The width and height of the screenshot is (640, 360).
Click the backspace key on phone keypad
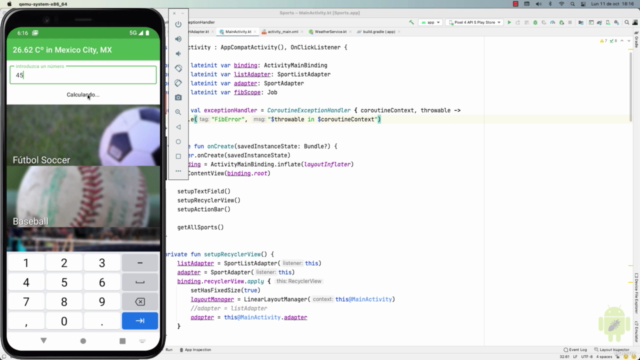pyautogui.click(x=140, y=302)
